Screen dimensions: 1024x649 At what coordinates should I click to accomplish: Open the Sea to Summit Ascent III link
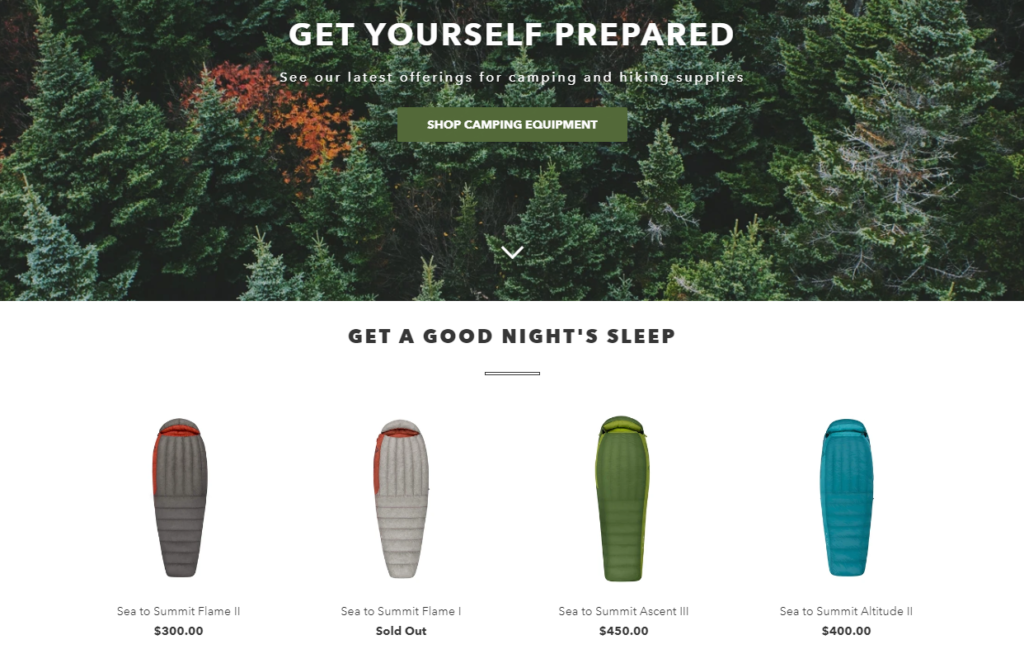tap(623, 611)
